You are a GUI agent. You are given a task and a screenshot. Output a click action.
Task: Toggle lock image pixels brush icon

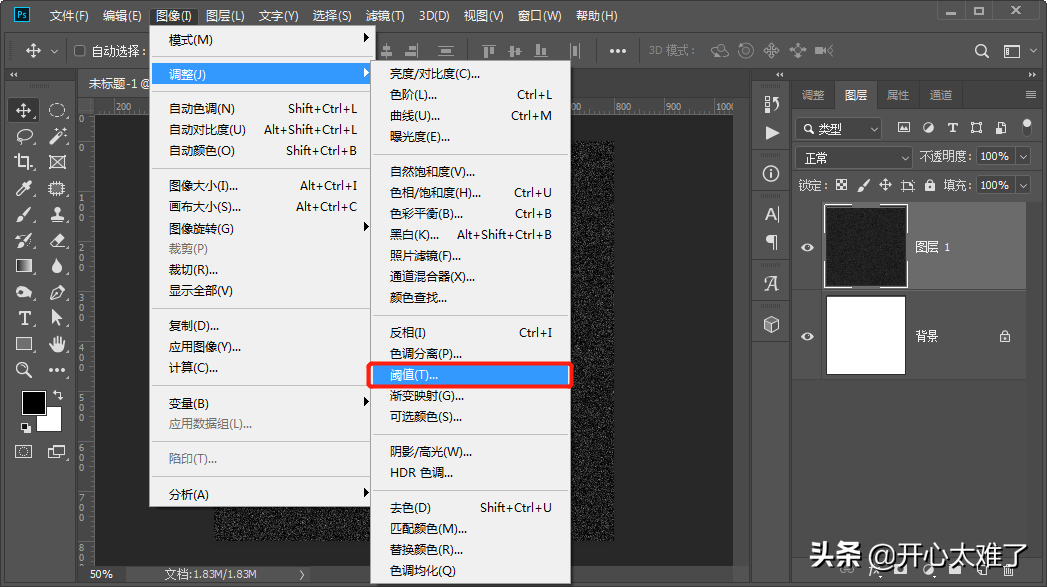pyautogui.click(x=863, y=185)
